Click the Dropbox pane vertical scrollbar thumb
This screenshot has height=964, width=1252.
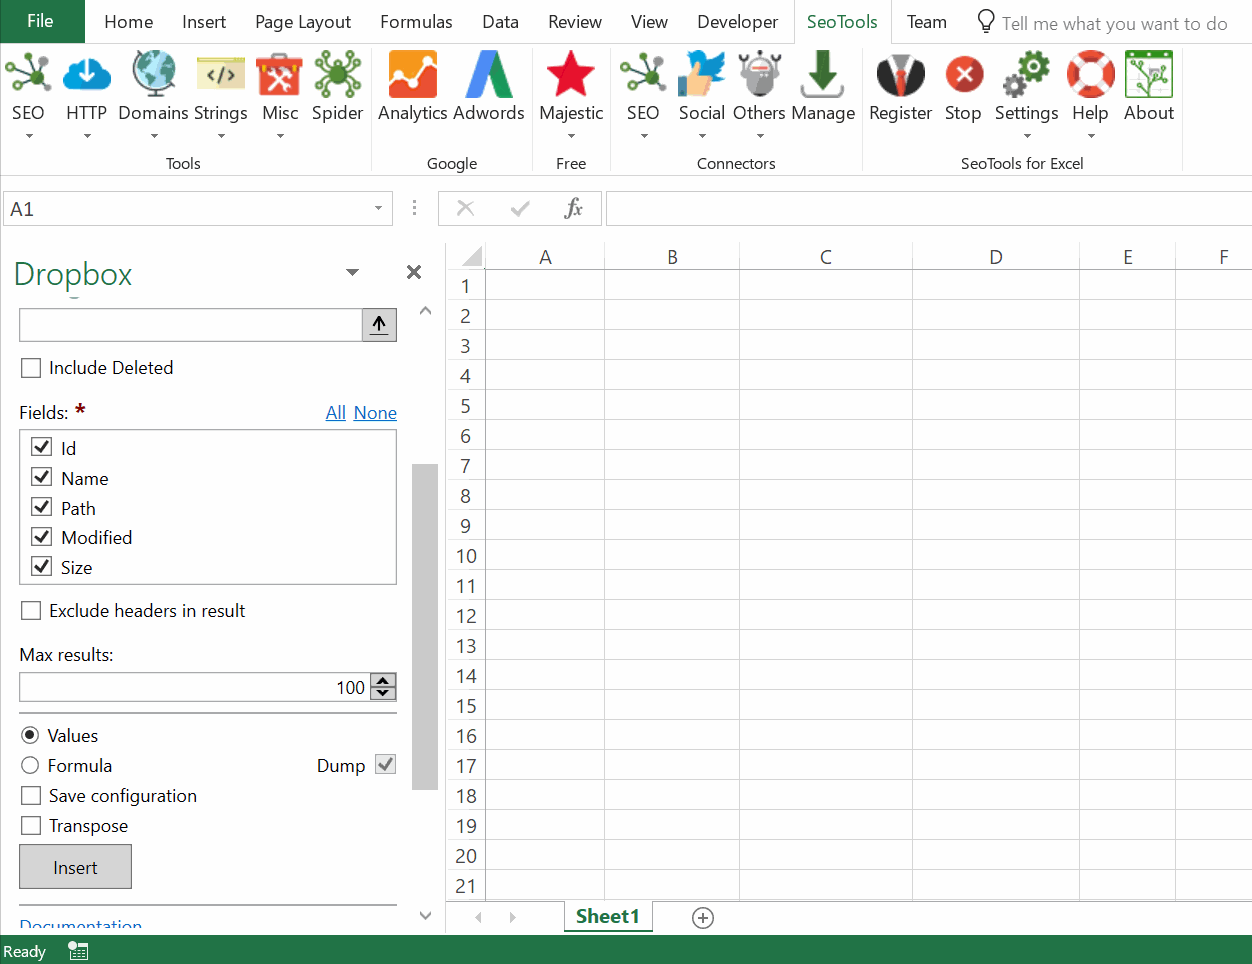point(425,626)
